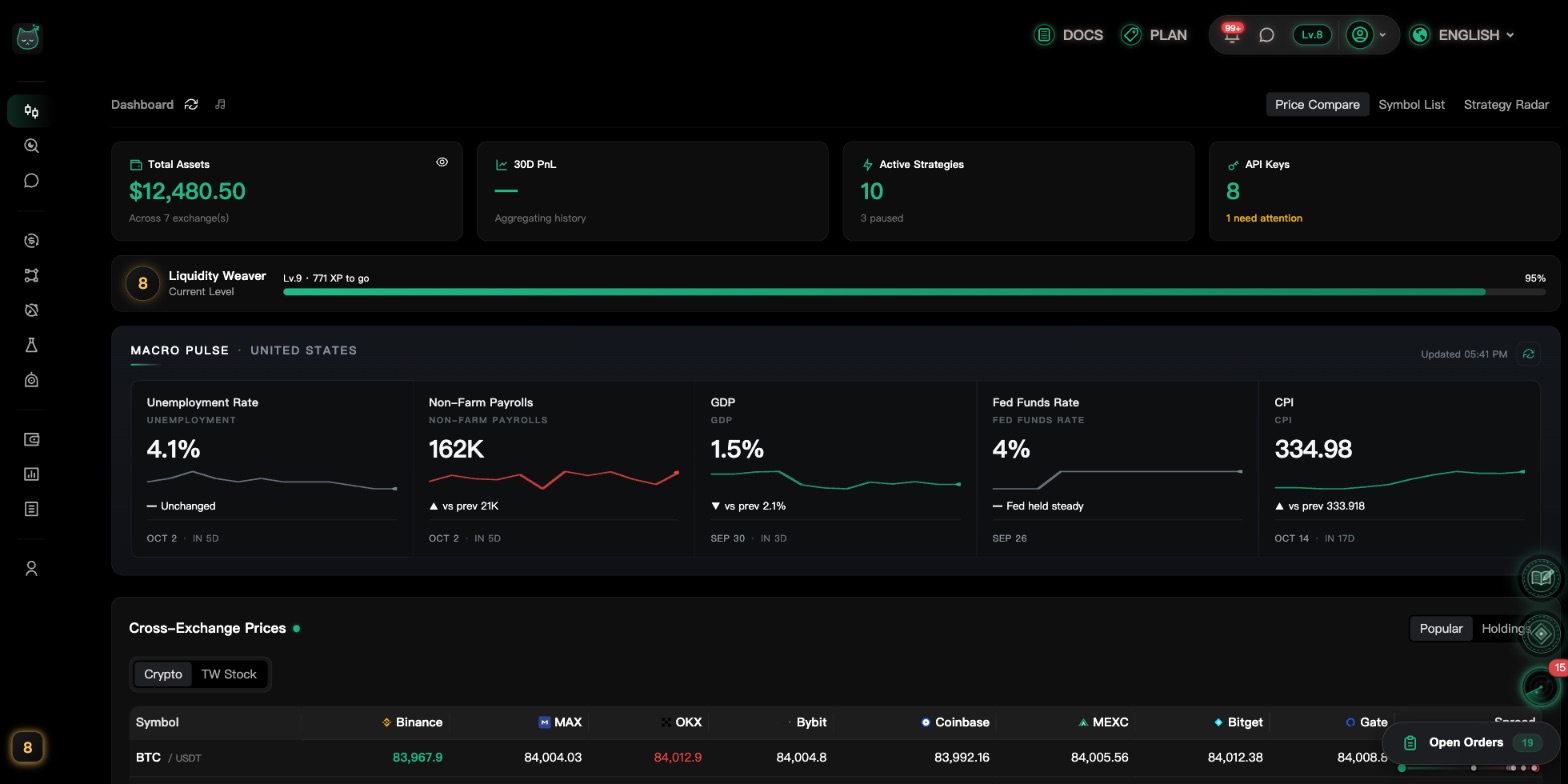The image size is (1568, 784).
Task: Open the ENGLISH language dropdown
Action: click(1462, 35)
